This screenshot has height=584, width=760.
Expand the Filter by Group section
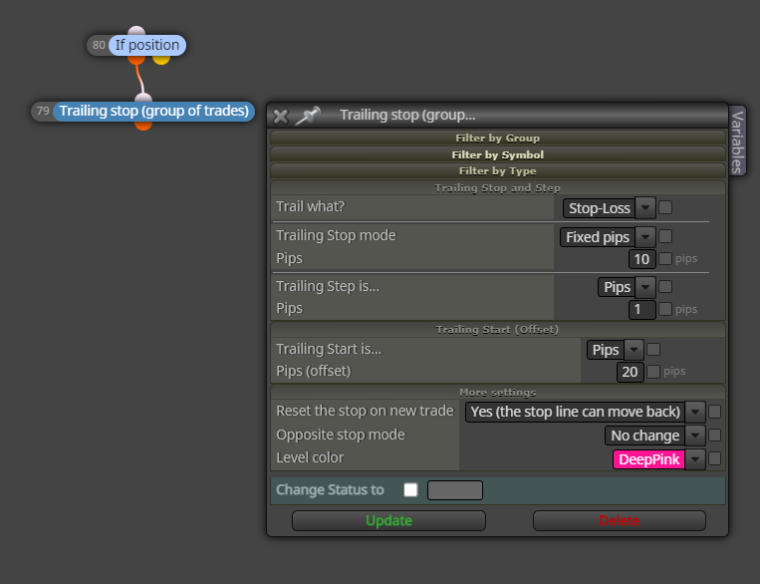point(497,138)
